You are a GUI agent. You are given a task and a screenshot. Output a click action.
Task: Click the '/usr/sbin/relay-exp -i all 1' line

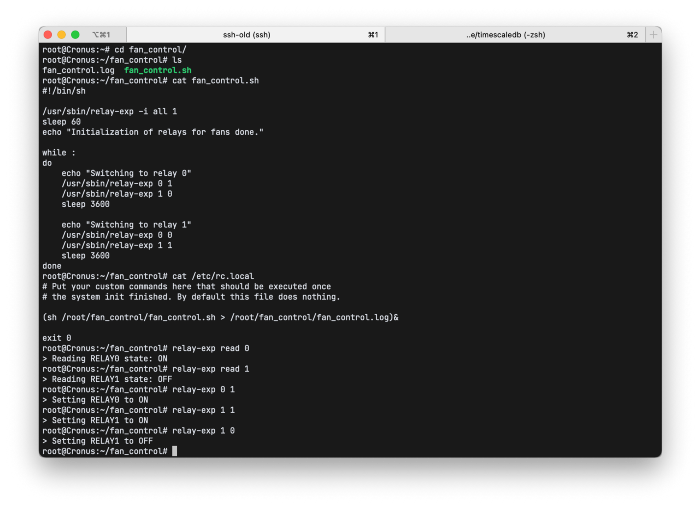click(110, 112)
